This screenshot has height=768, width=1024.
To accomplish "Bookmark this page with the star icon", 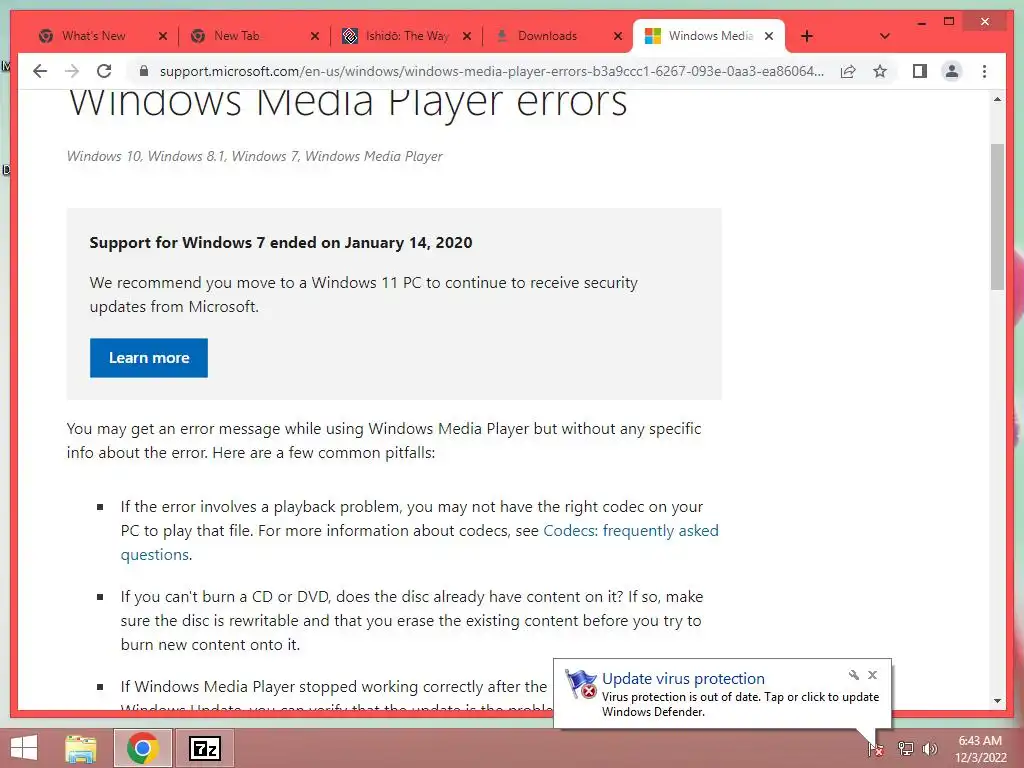I will [880, 71].
